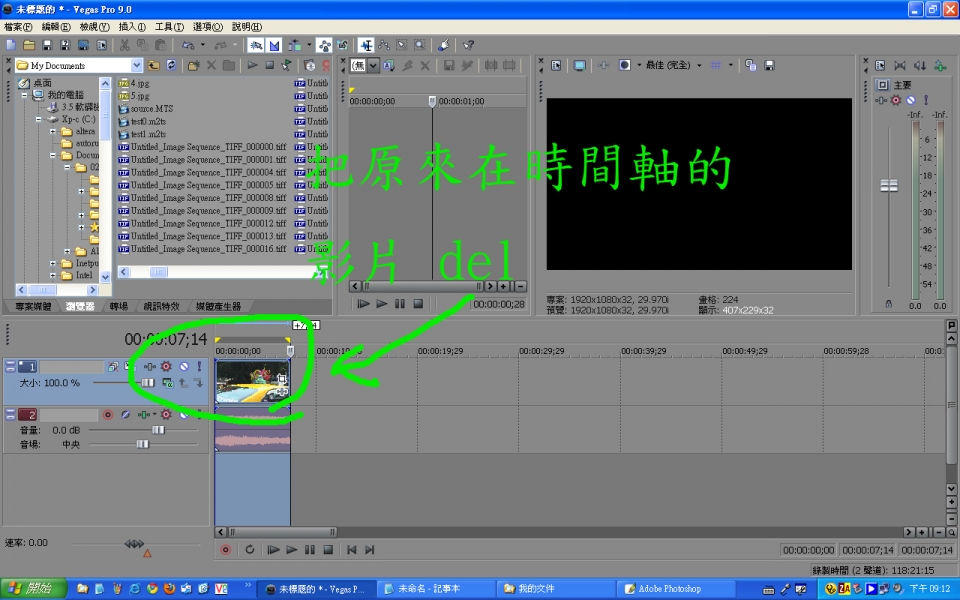
Task: Click the Save project icon in toolbar
Action: click(x=47, y=45)
